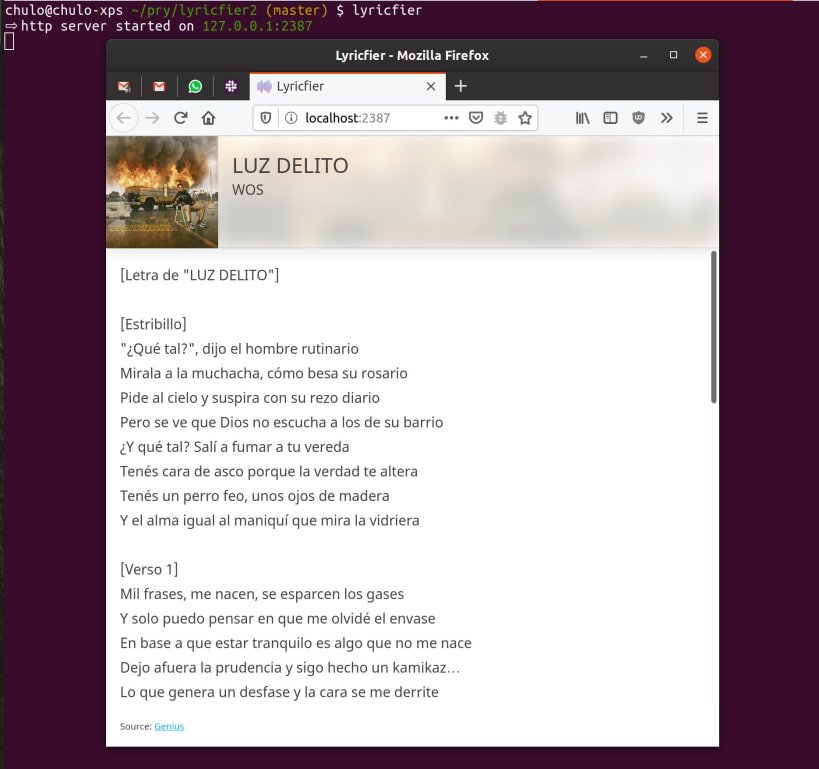Open the Firefox hamburger menu
This screenshot has width=819, height=769.
(703, 118)
